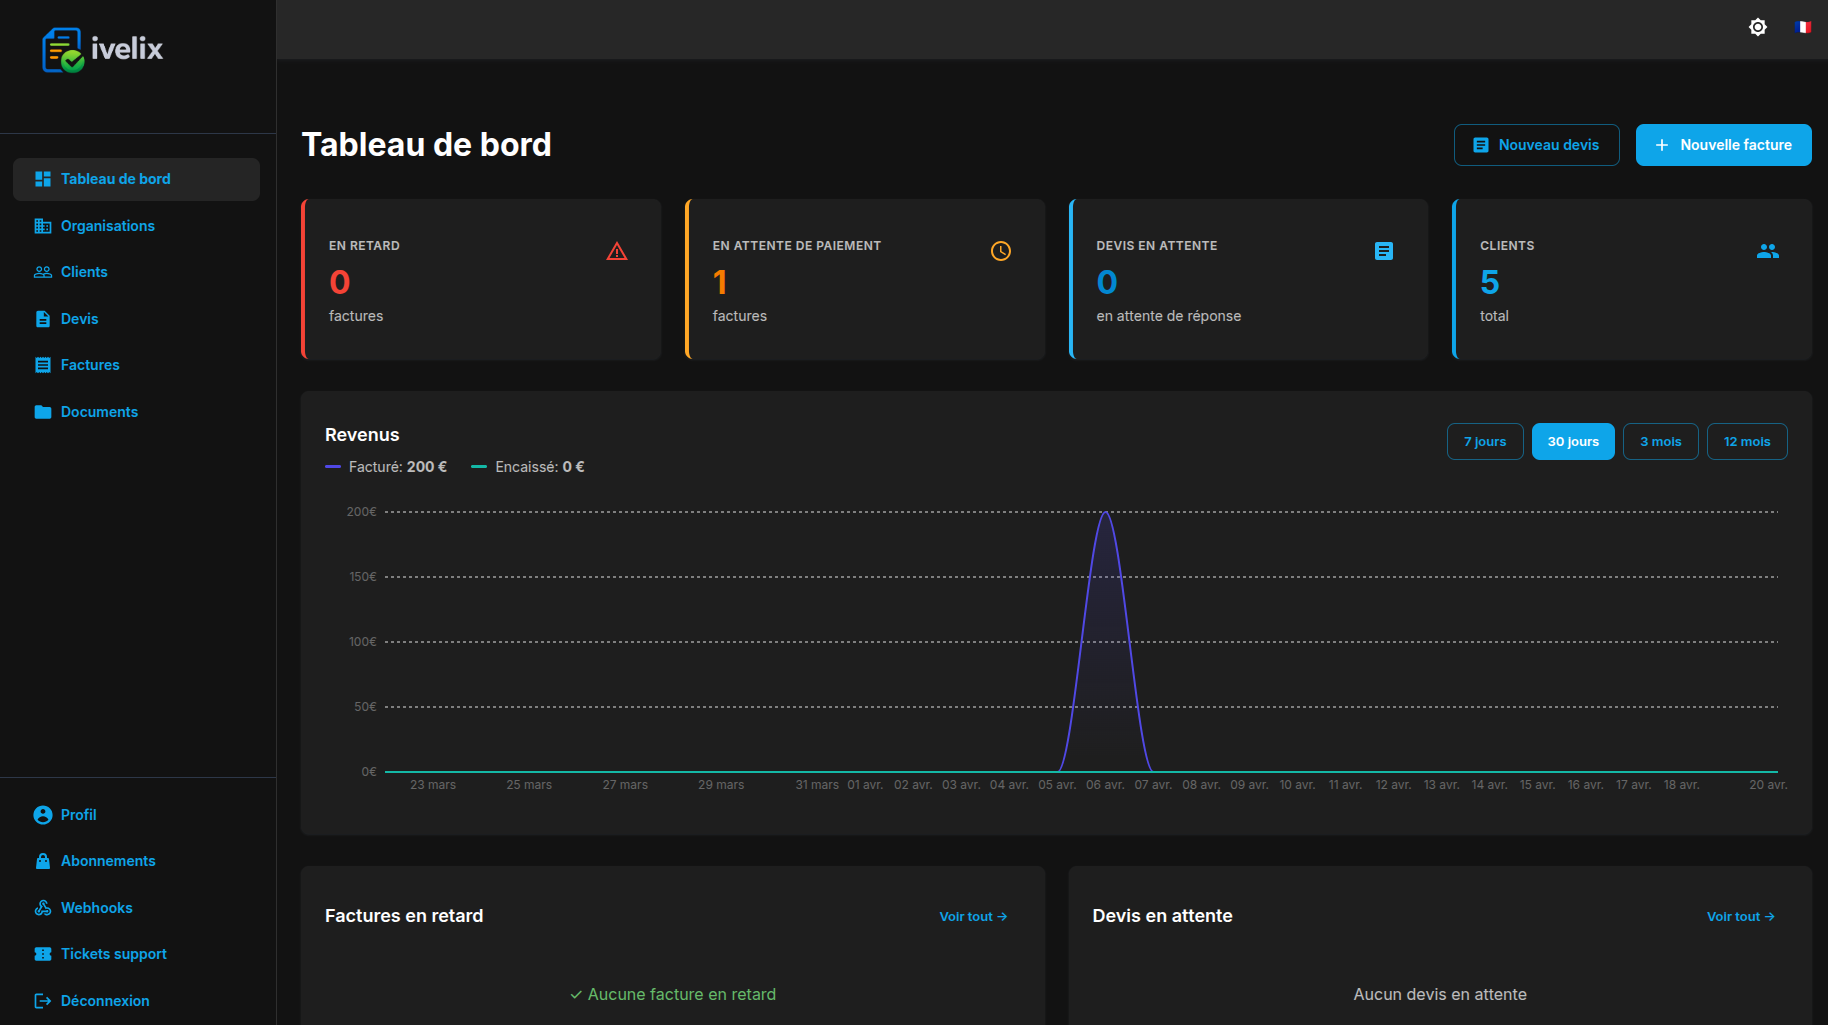Click the orange clock pending payment icon

pyautogui.click(x=1000, y=251)
